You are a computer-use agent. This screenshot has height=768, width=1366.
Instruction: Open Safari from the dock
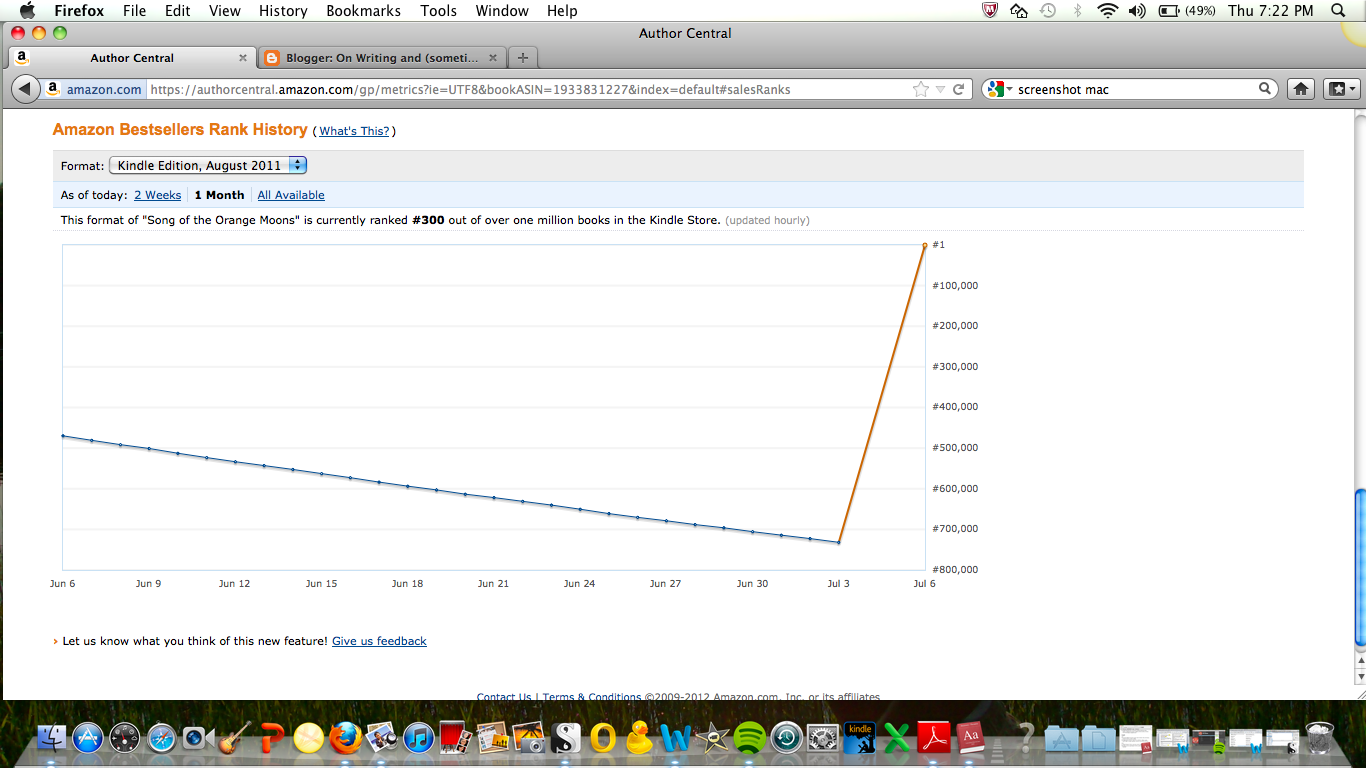pos(162,738)
